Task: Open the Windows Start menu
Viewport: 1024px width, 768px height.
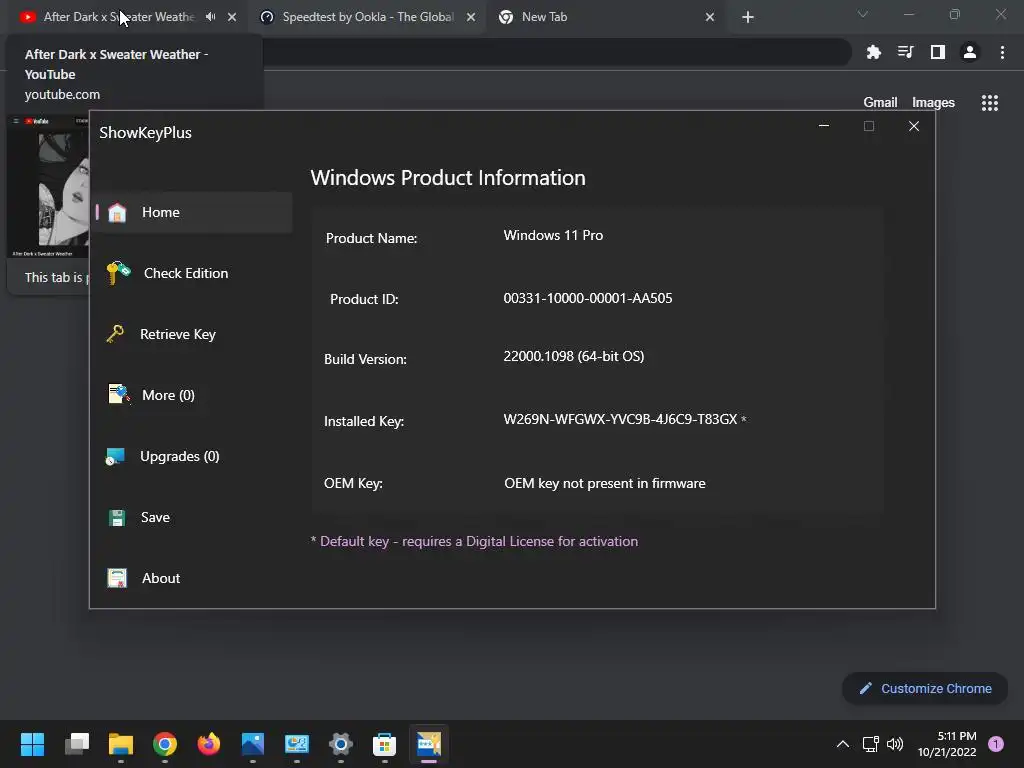Action: coord(32,744)
